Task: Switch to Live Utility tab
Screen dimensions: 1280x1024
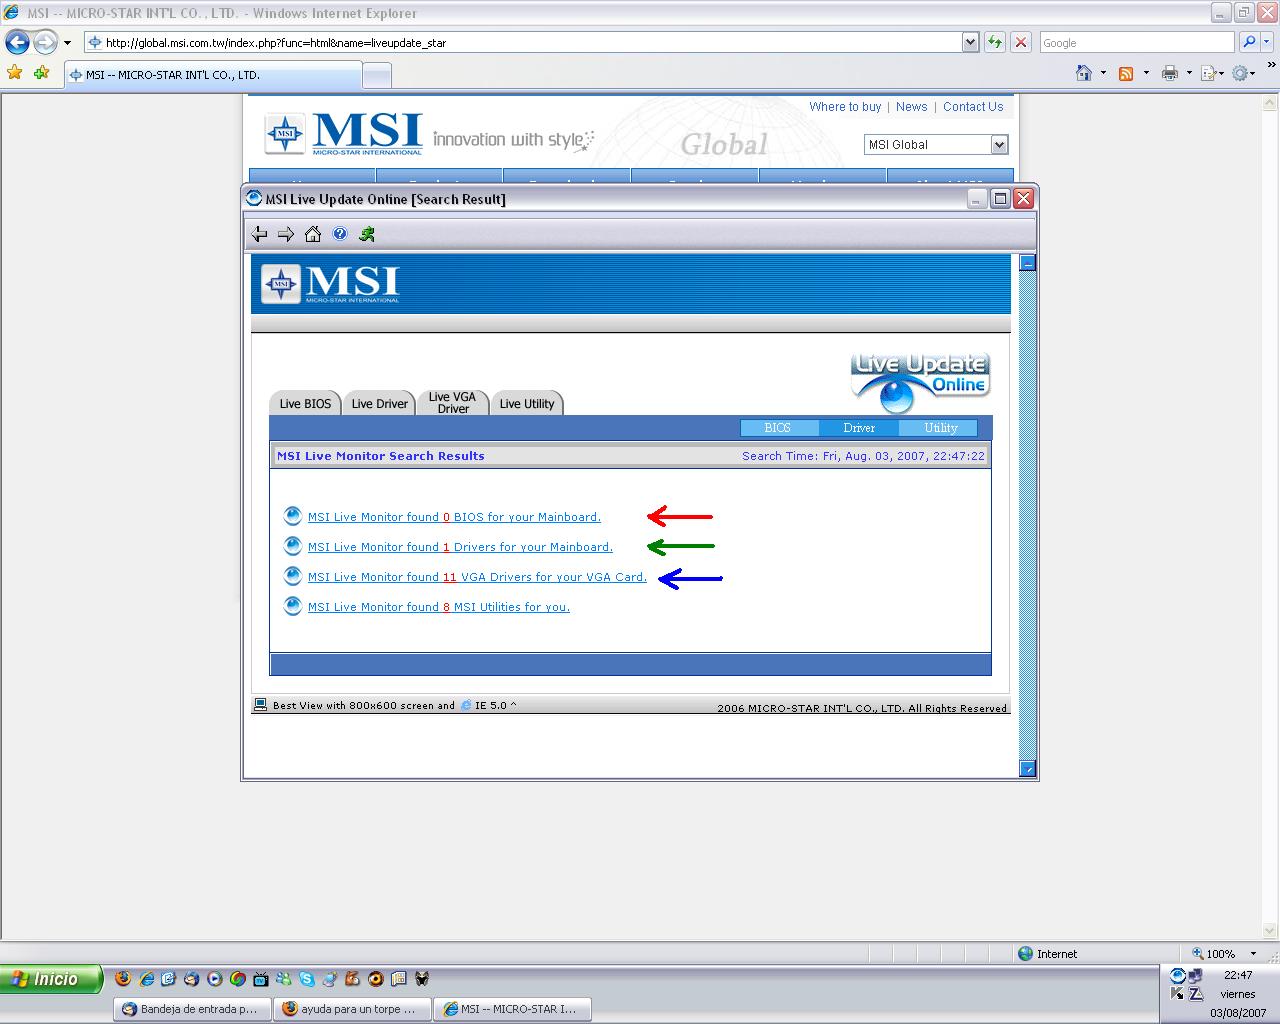Action: pos(527,403)
